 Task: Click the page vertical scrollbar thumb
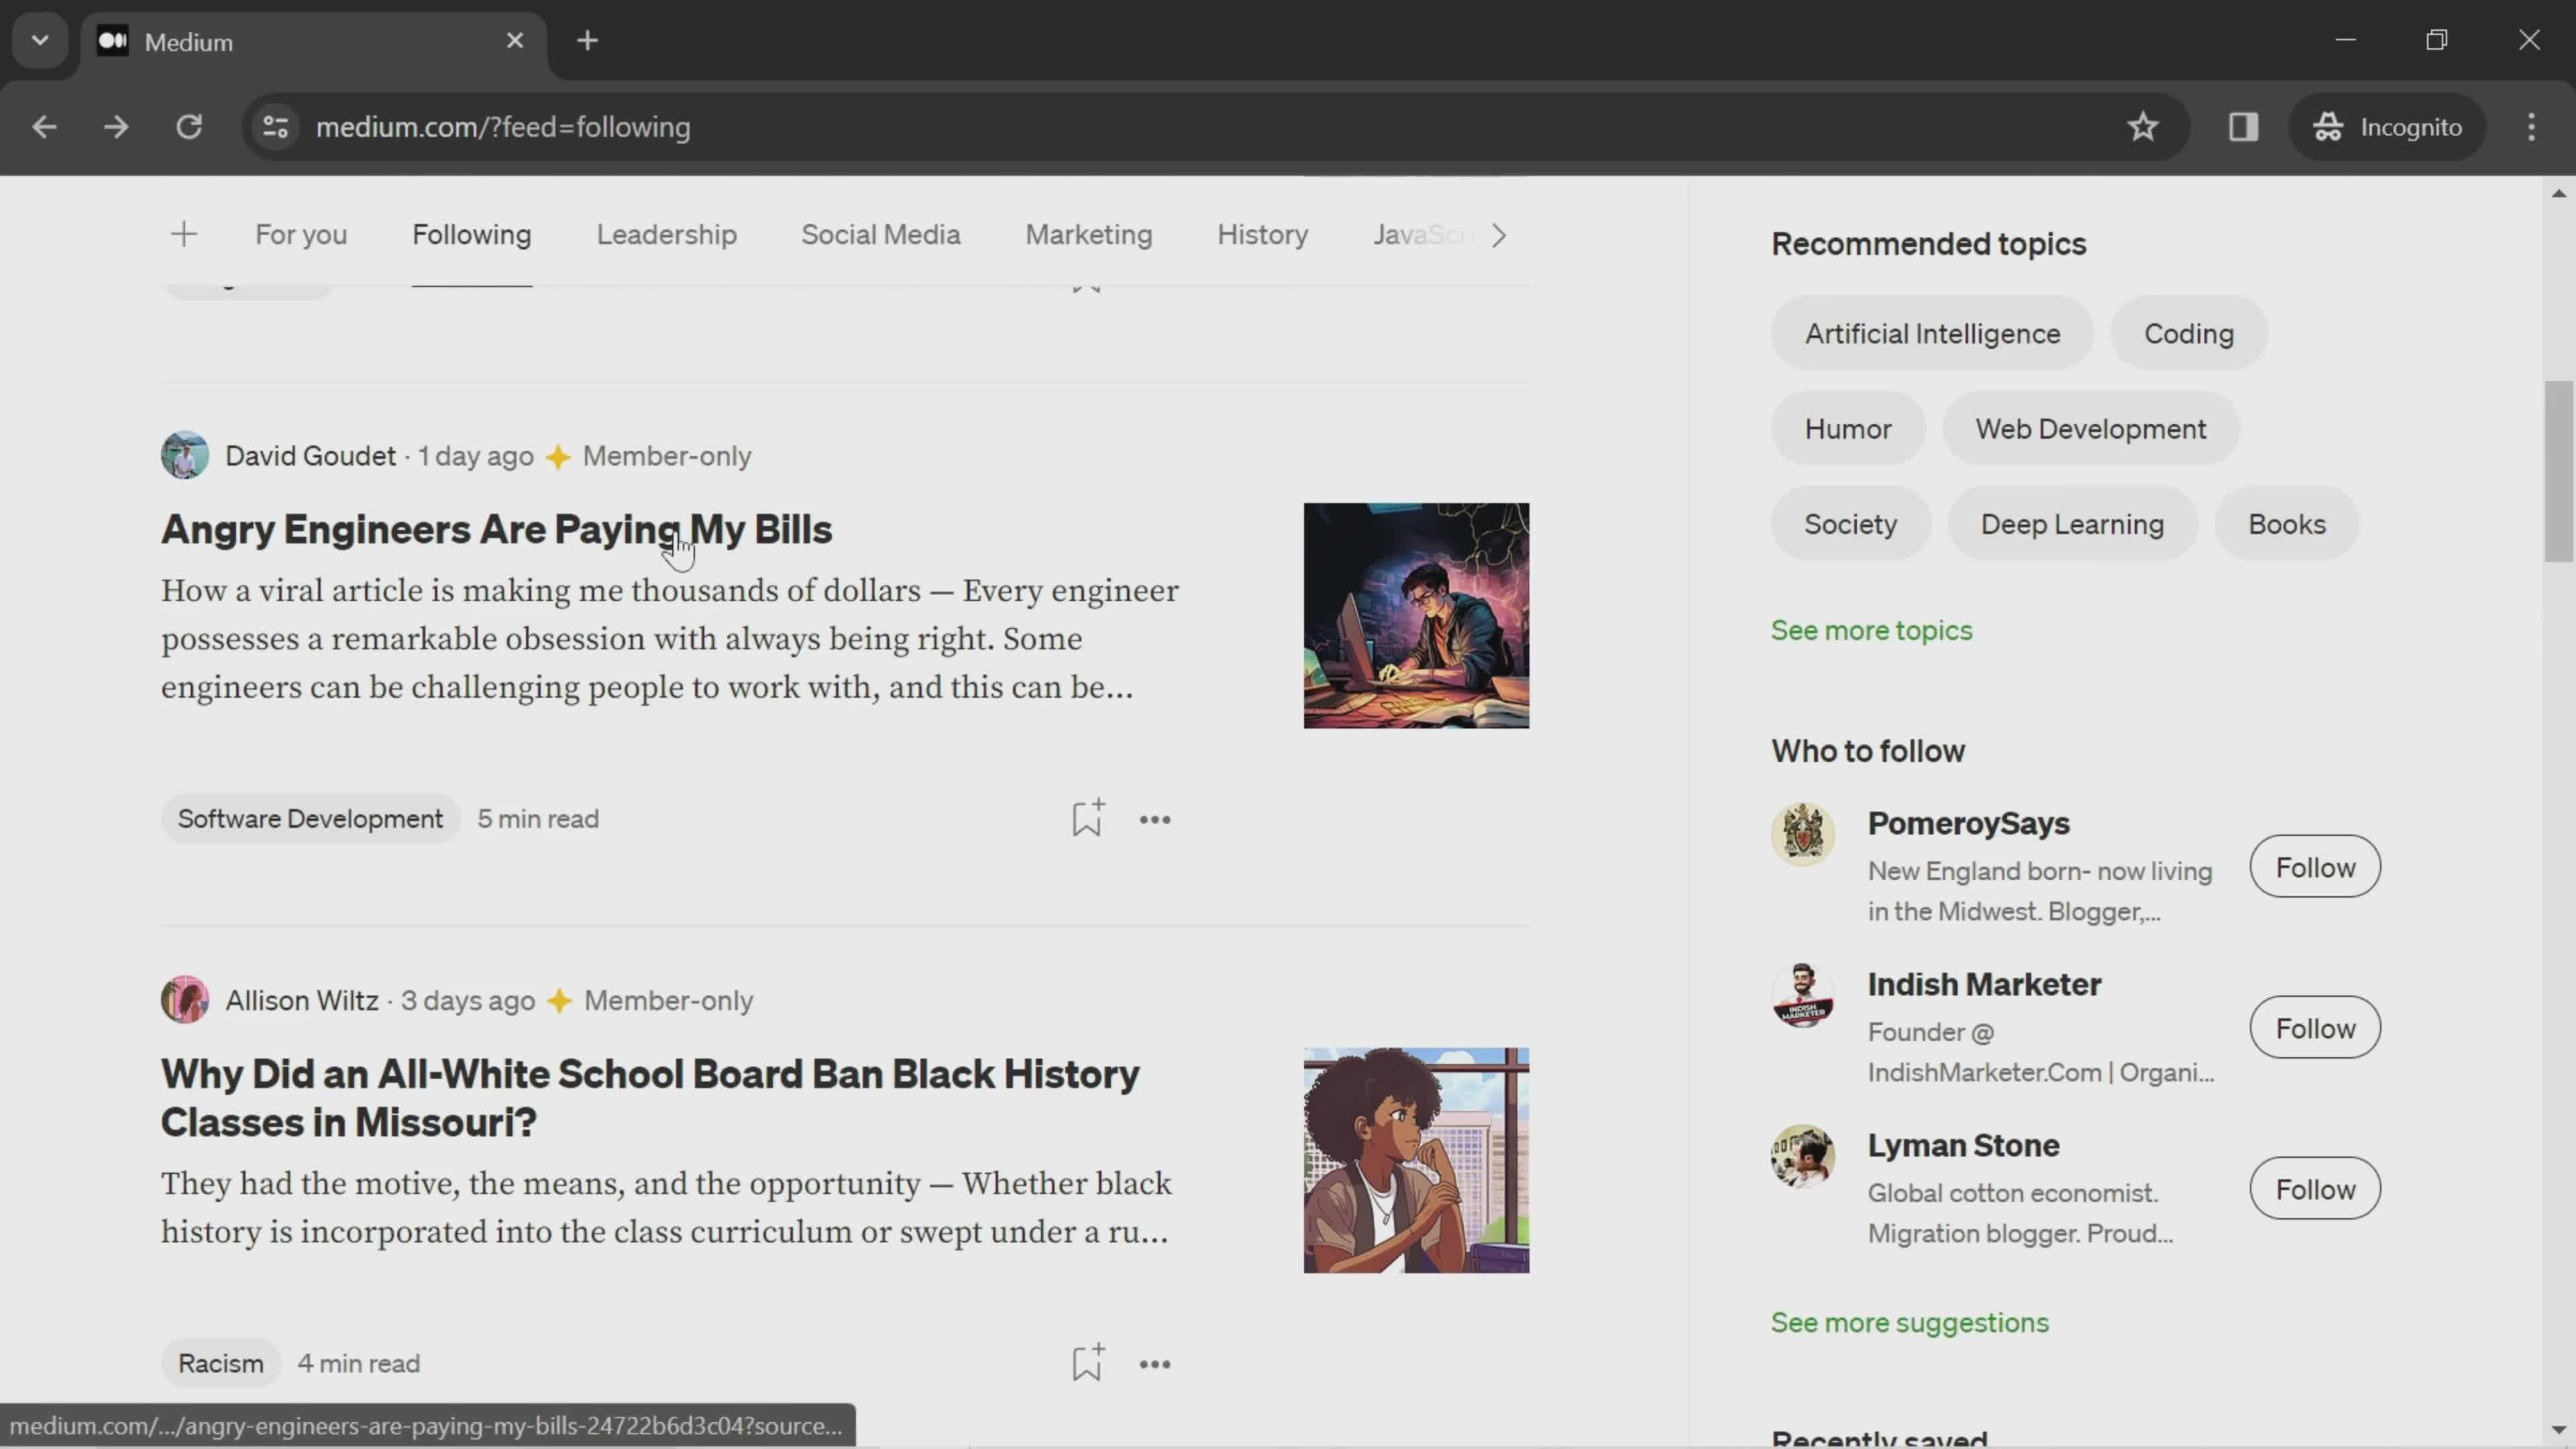point(2559,471)
